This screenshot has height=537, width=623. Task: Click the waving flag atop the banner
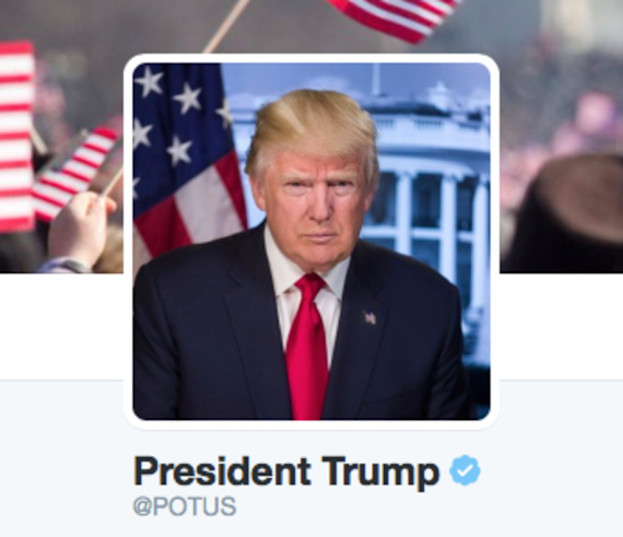(395, 18)
